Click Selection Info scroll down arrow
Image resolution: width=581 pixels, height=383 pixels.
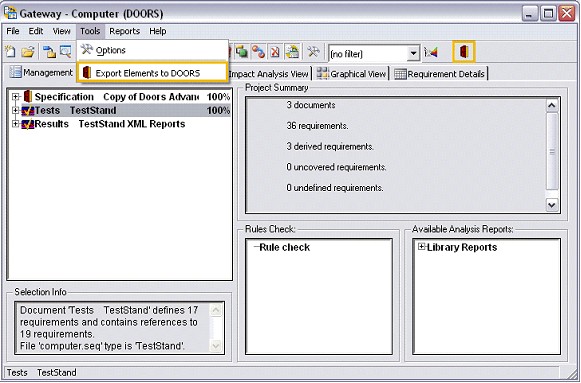[x=216, y=346]
